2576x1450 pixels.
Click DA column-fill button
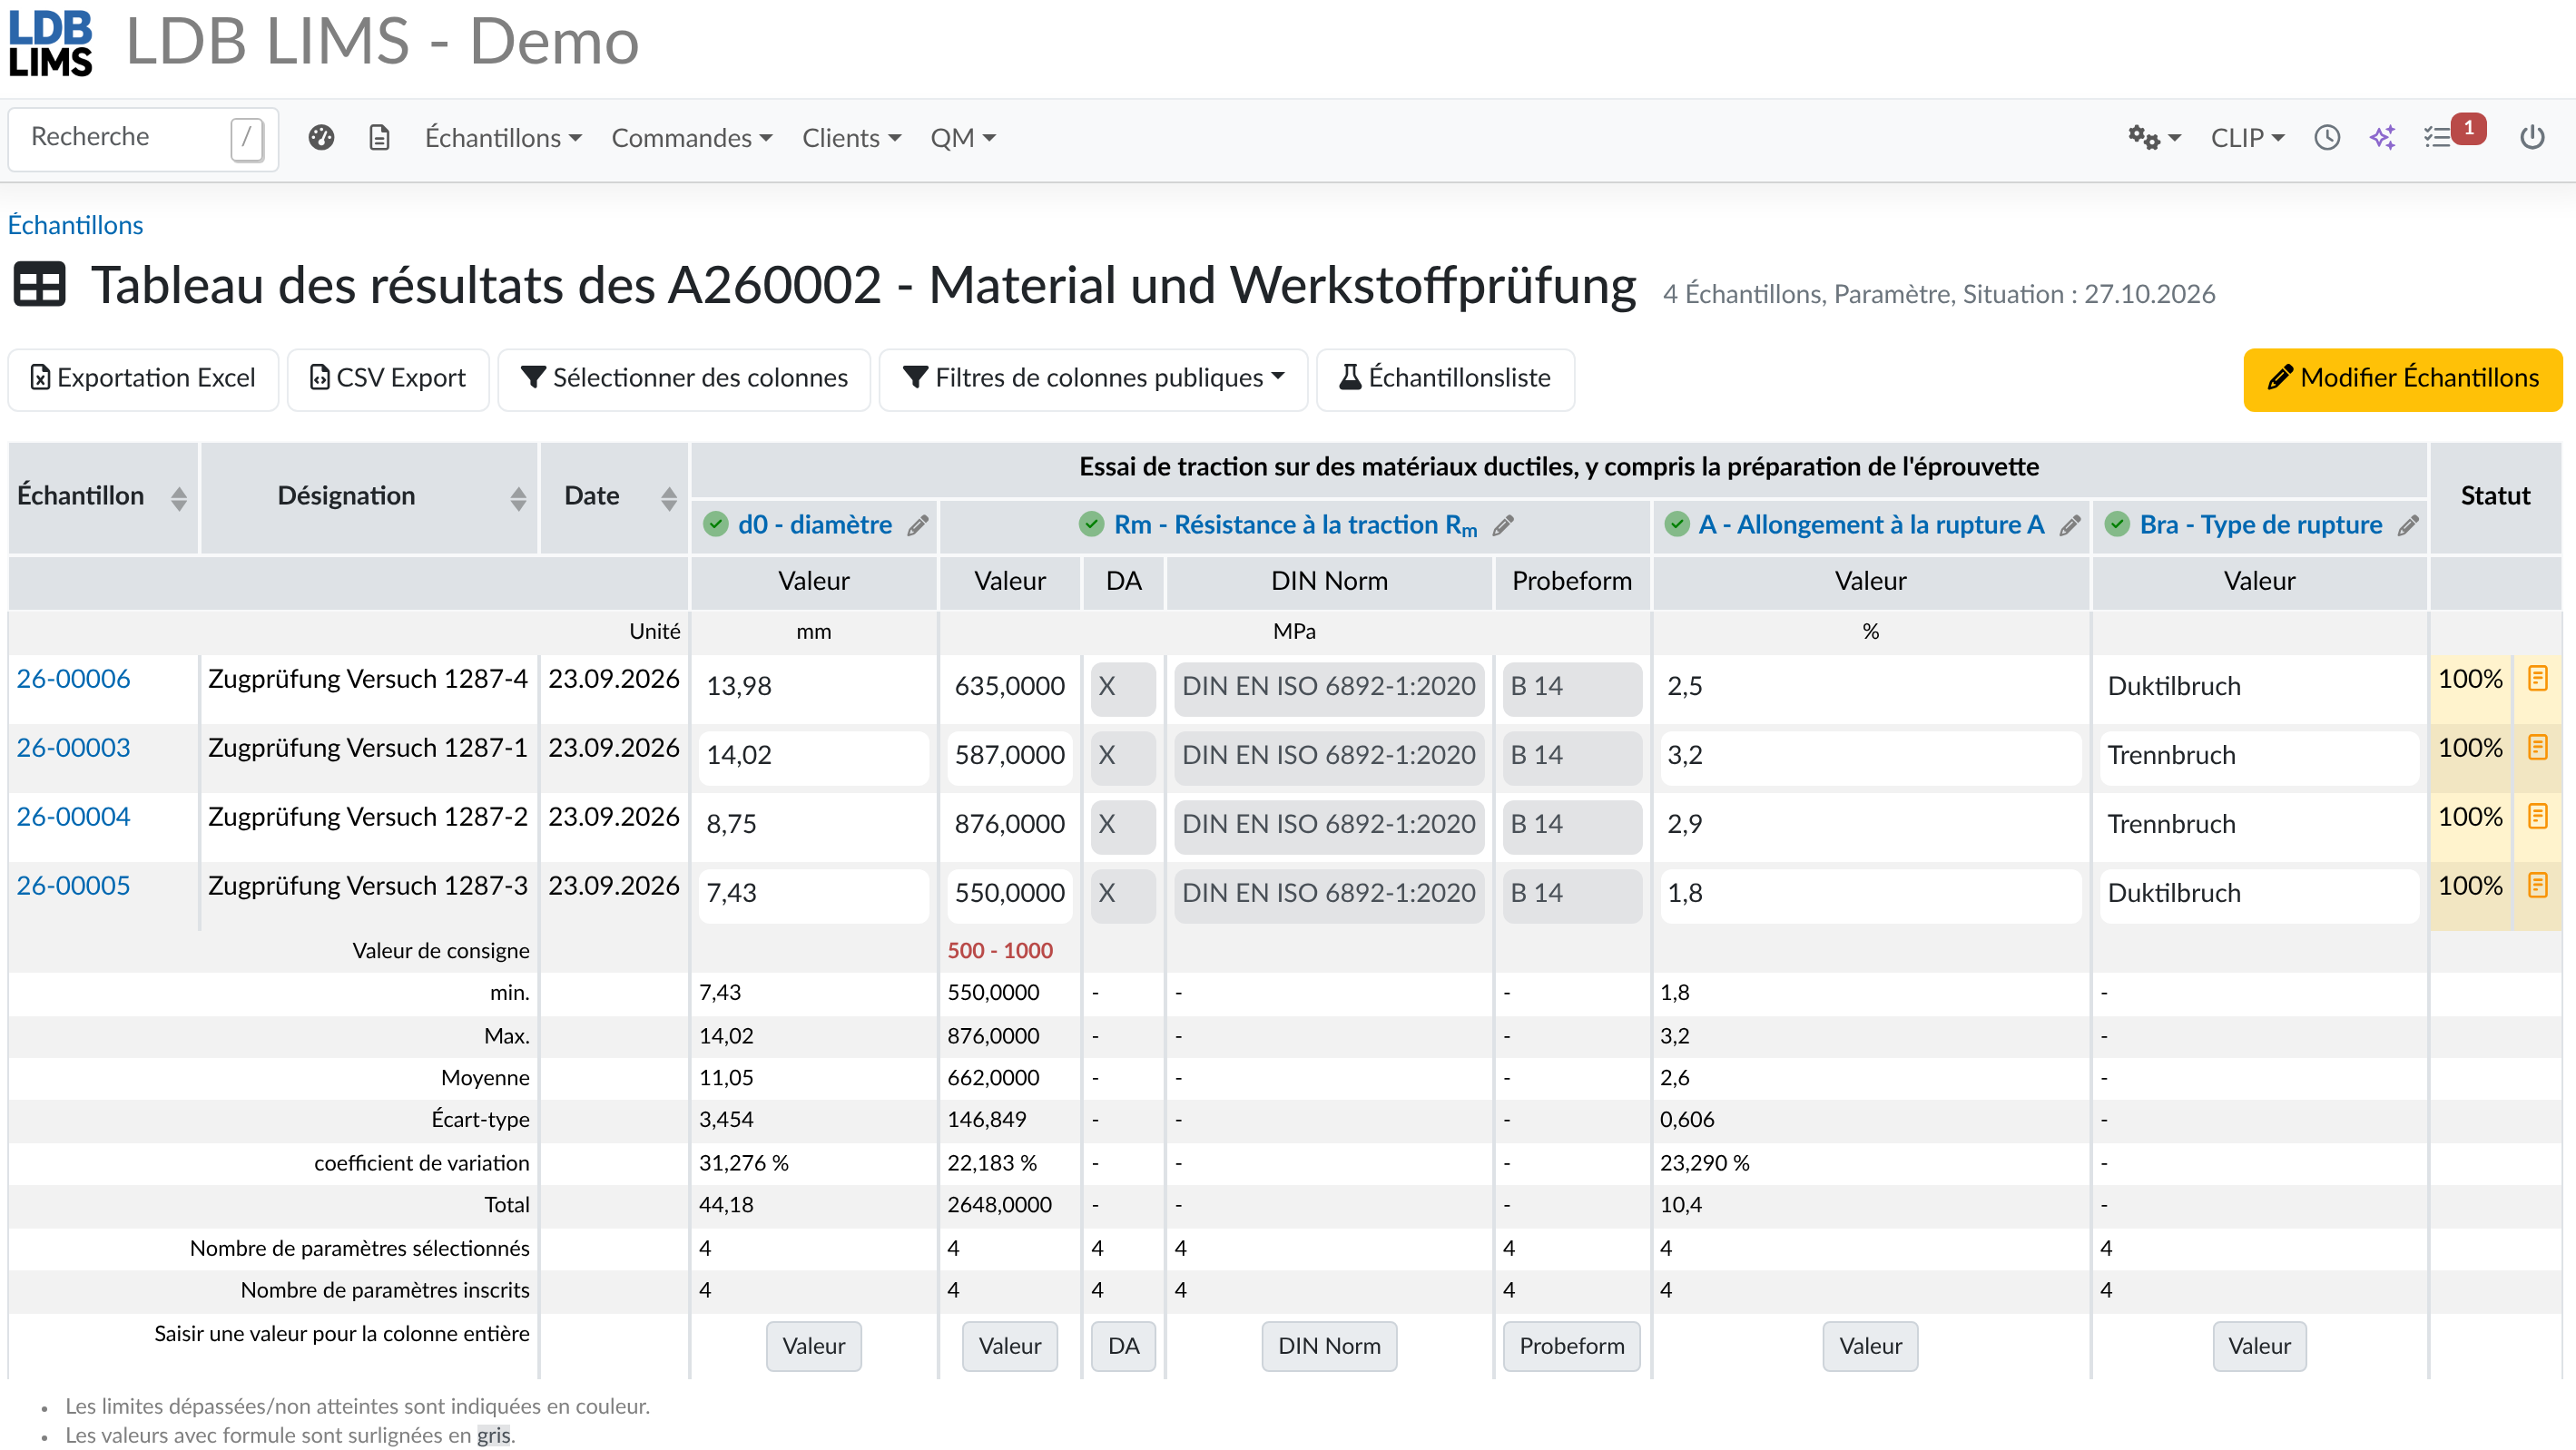tap(1123, 1346)
